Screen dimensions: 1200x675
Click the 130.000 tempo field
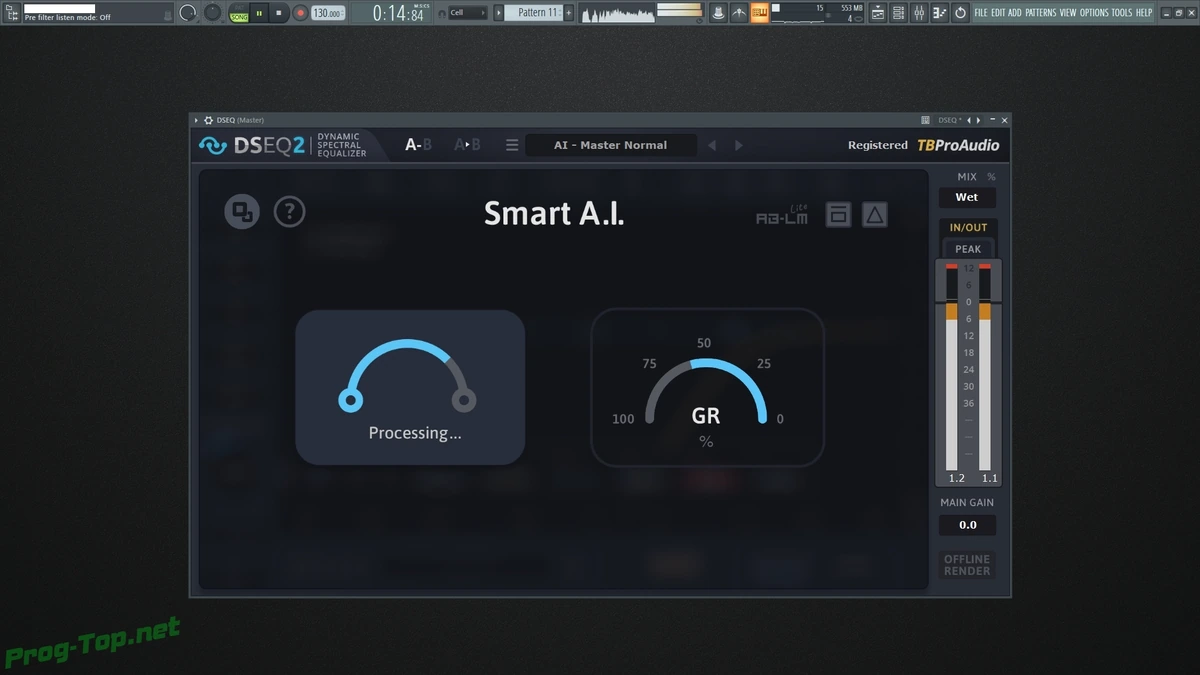(x=327, y=13)
